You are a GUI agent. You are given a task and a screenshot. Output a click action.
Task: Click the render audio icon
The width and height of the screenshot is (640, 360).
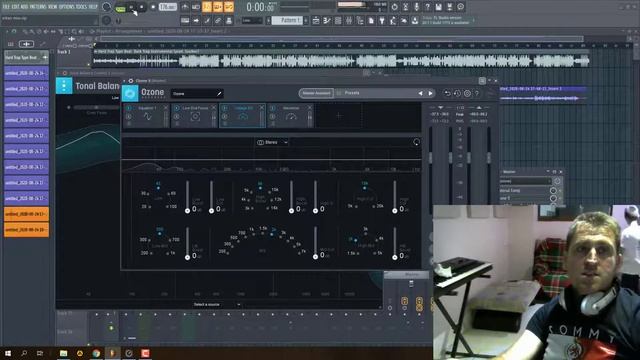pyautogui.click(x=449, y=7)
